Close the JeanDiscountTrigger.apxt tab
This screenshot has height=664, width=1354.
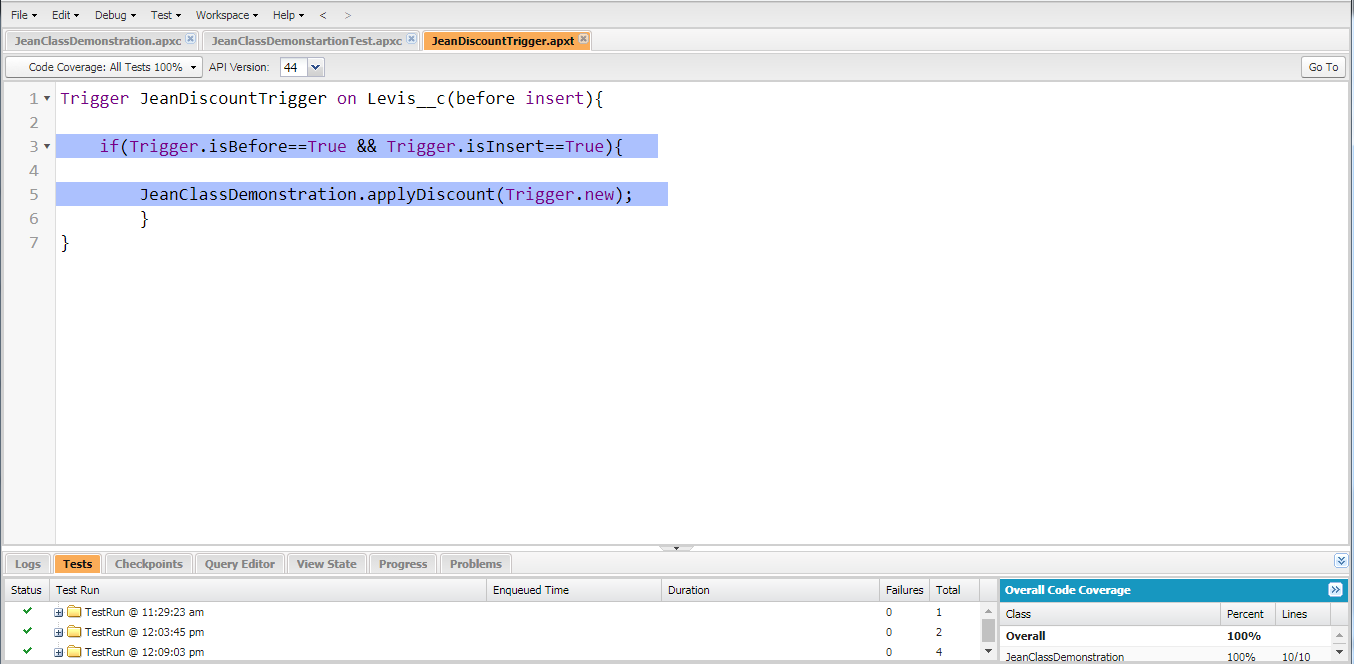tap(582, 40)
